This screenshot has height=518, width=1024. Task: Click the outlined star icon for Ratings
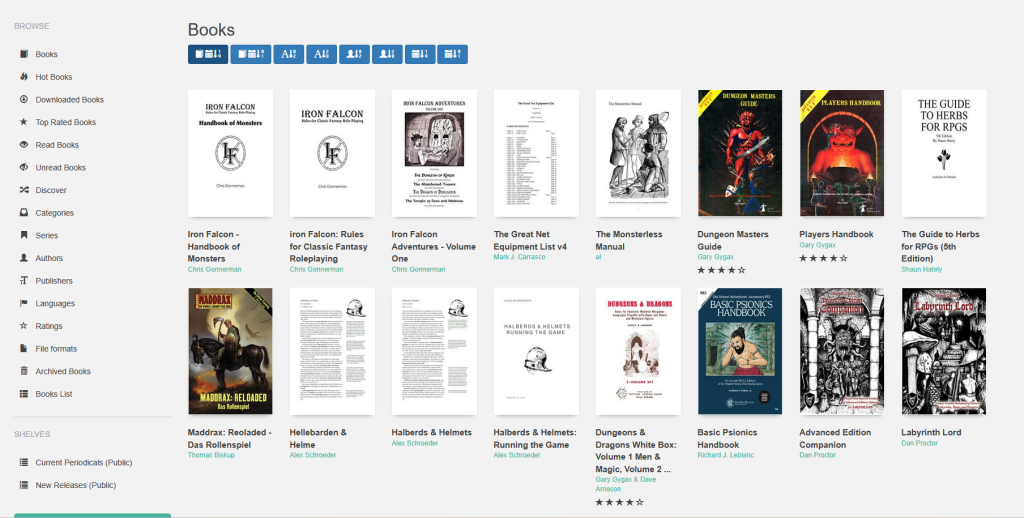click(24, 326)
